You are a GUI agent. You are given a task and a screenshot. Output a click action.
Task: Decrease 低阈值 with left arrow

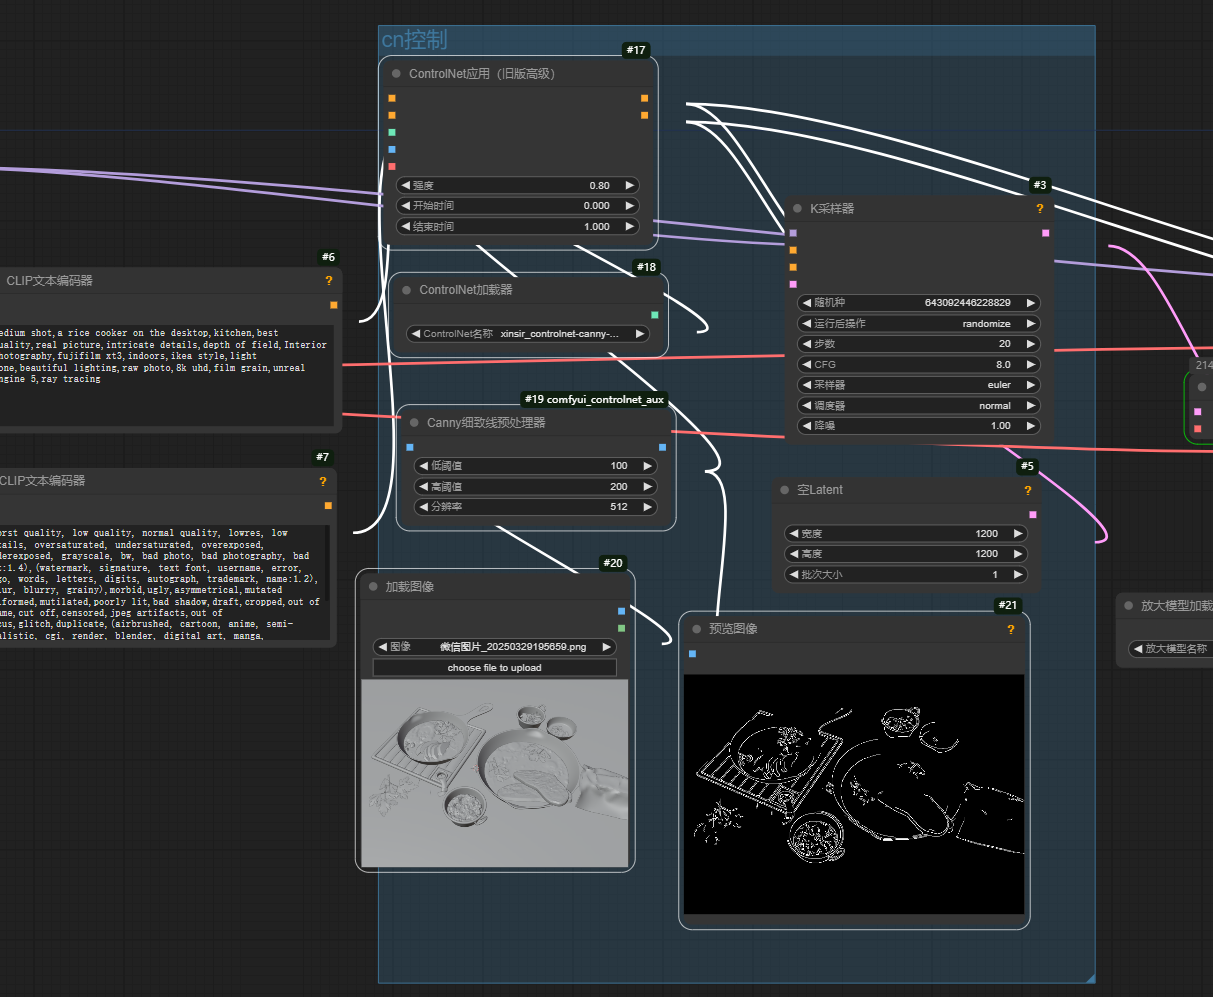tap(423, 466)
